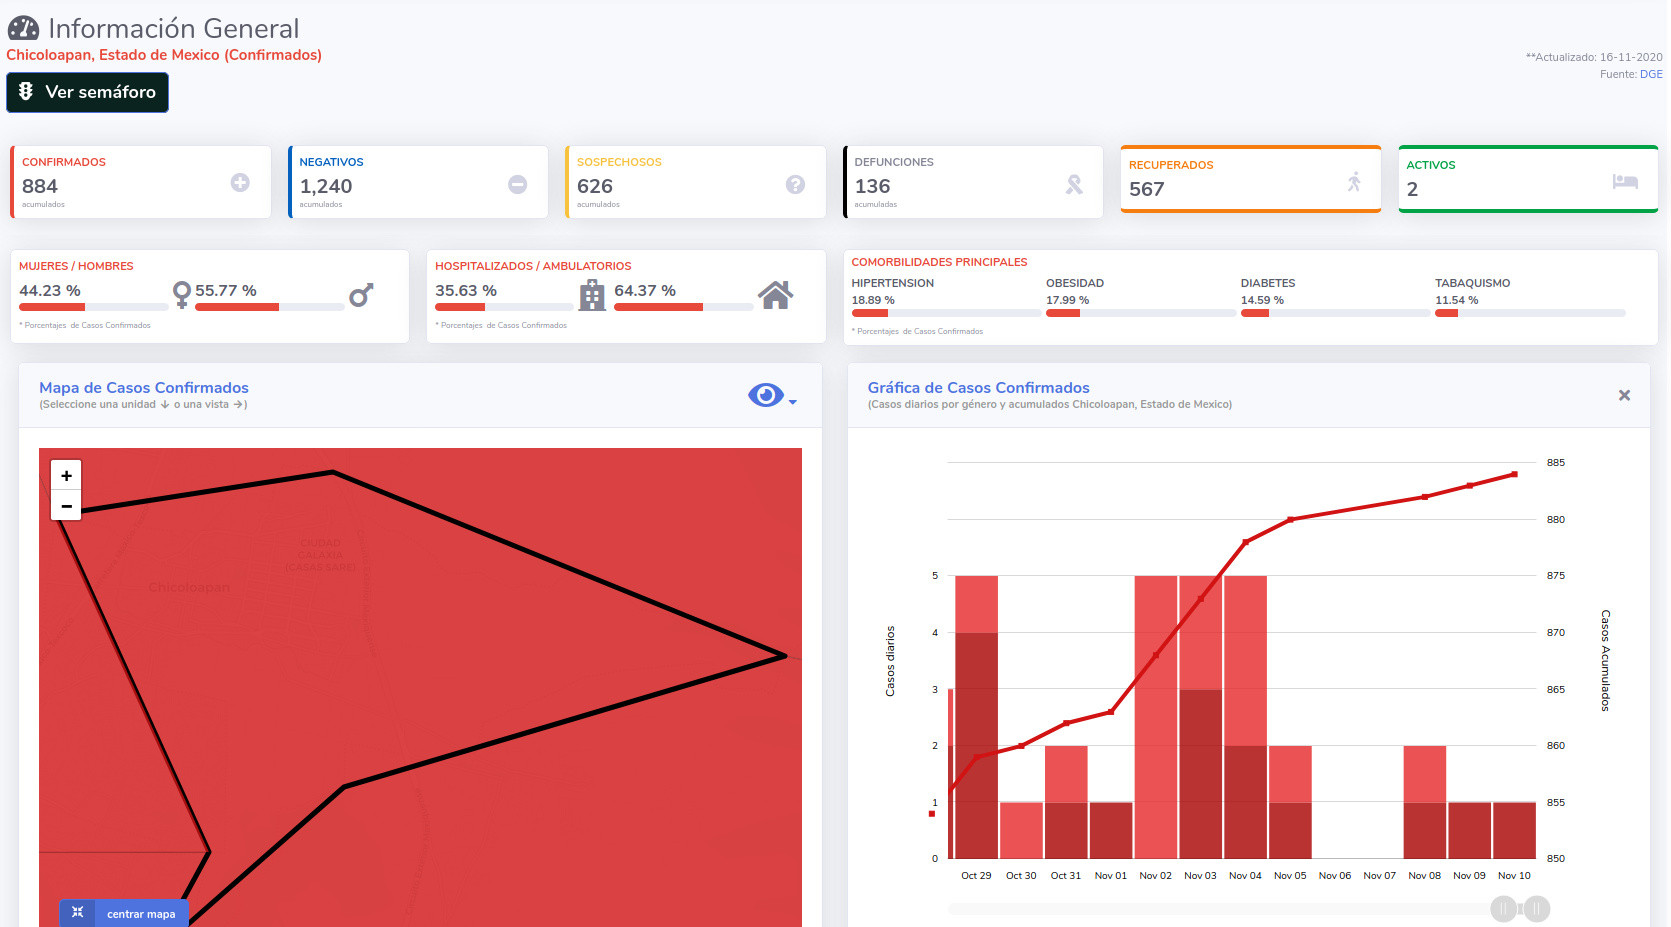Click the Chicoloapan, Estado de Mexico subtitle

click(164, 55)
